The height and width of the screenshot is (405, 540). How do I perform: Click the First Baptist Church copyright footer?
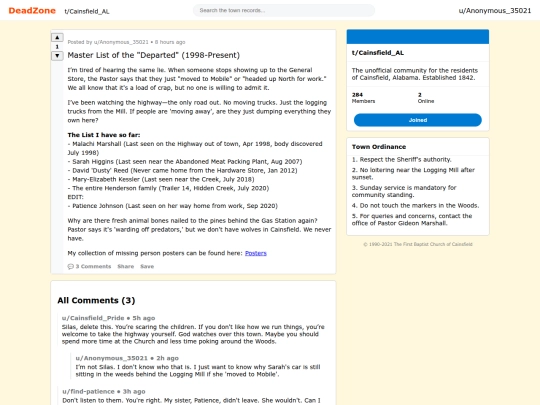(418, 244)
